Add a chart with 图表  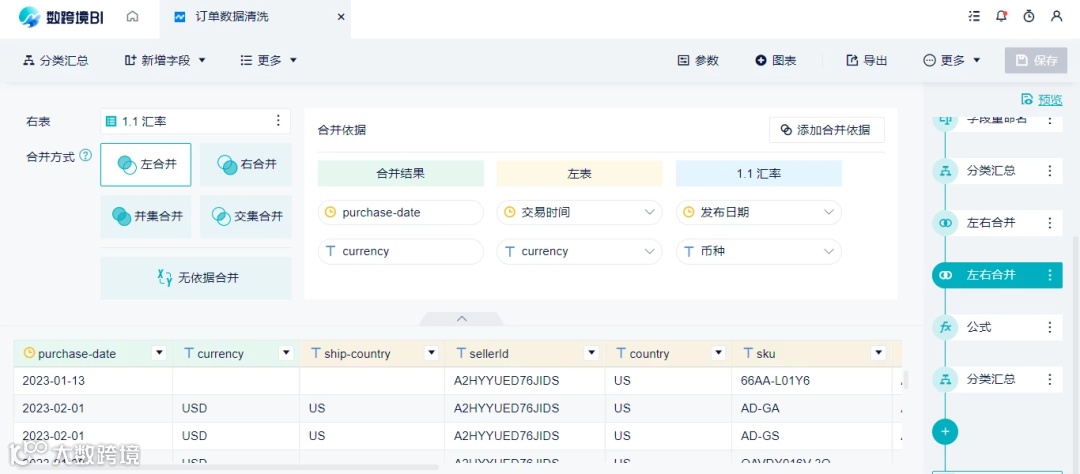pyautogui.click(x=776, y=60)
